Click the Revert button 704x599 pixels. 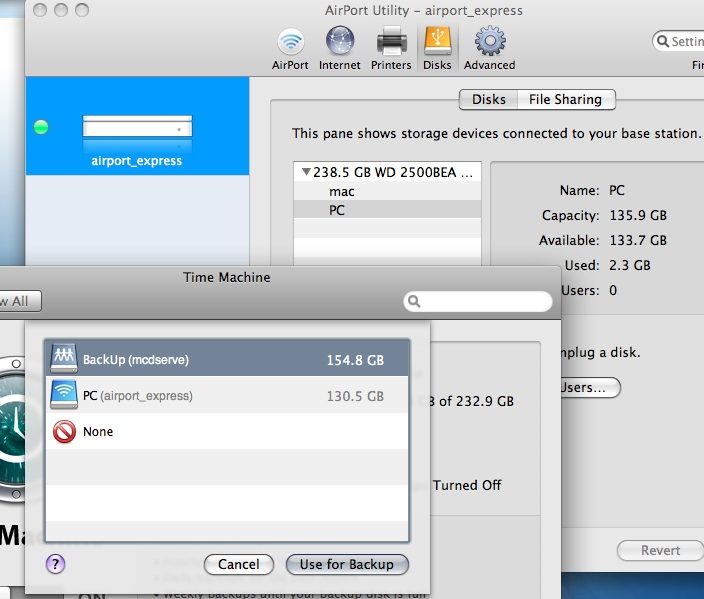[x=660, y=551]
